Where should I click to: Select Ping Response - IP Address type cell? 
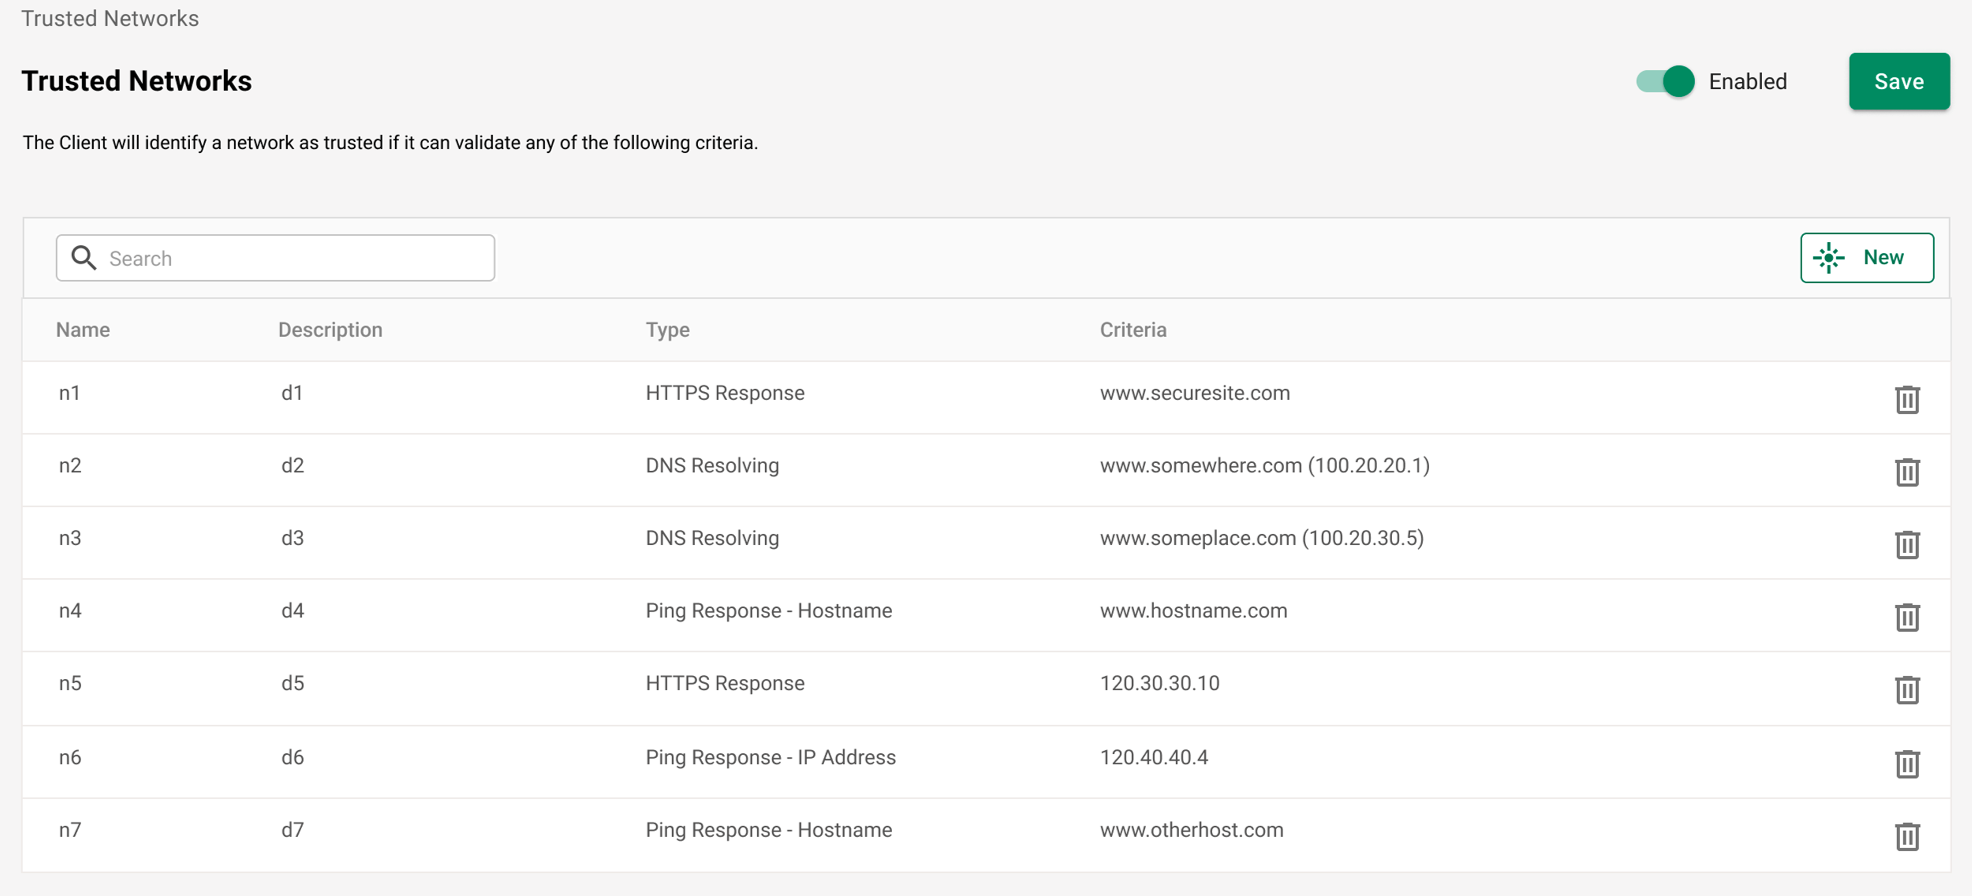click(770, 758)
